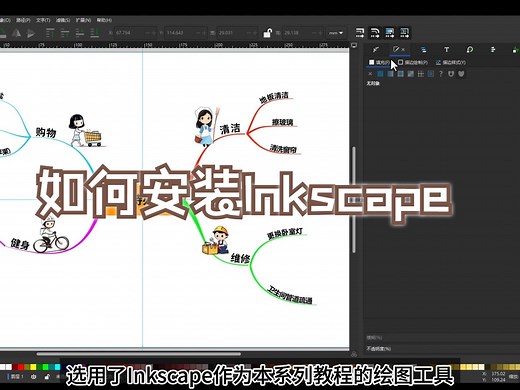
Task: Open the 帮助(H) Help menu
Action: click(104, 20)
